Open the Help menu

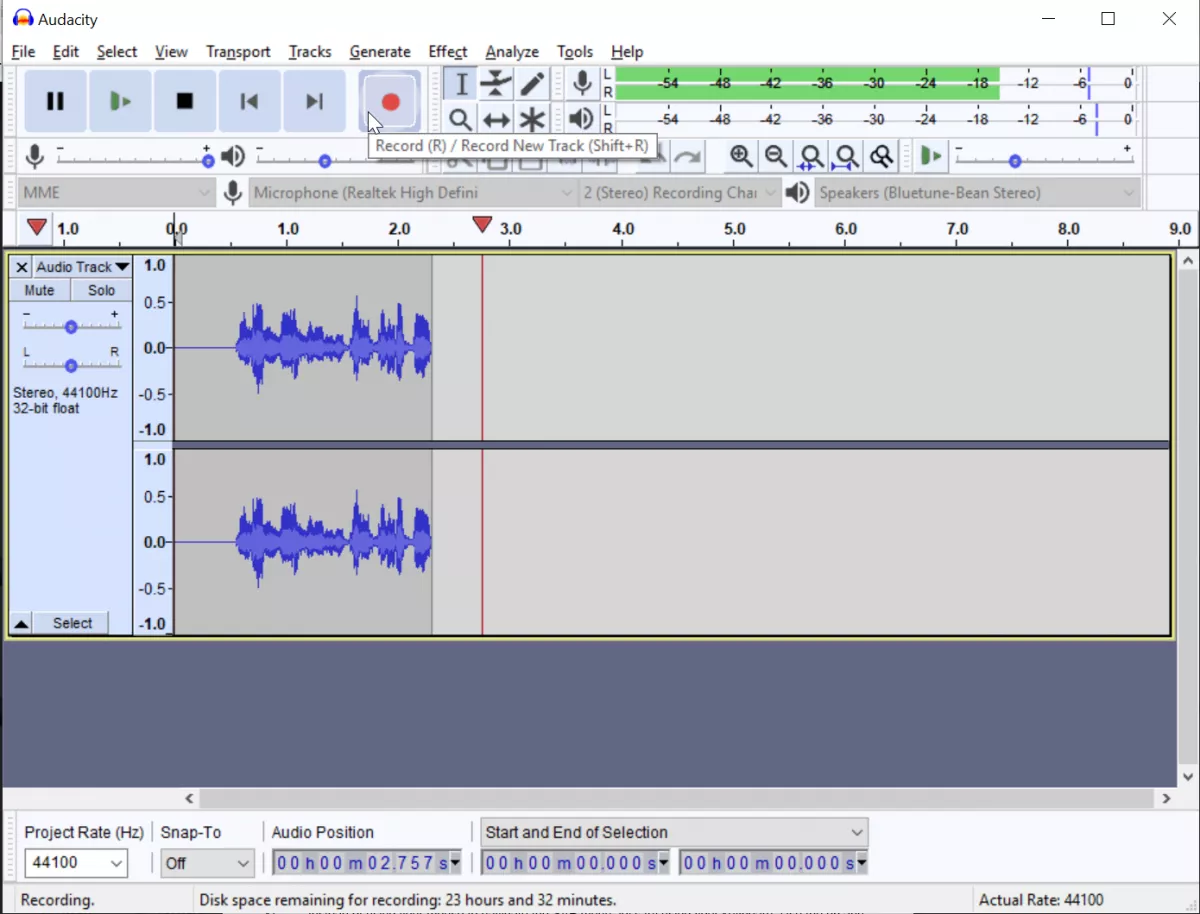[627, 52]
